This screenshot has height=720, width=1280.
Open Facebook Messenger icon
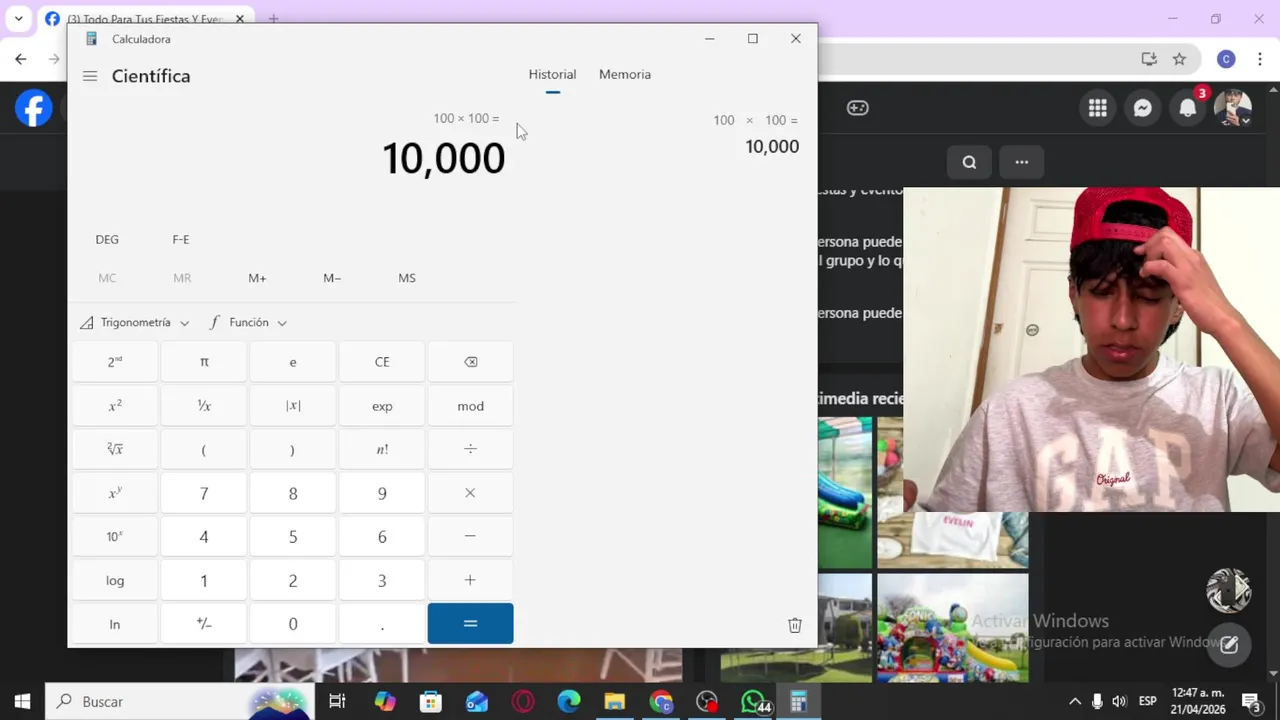1143,108
